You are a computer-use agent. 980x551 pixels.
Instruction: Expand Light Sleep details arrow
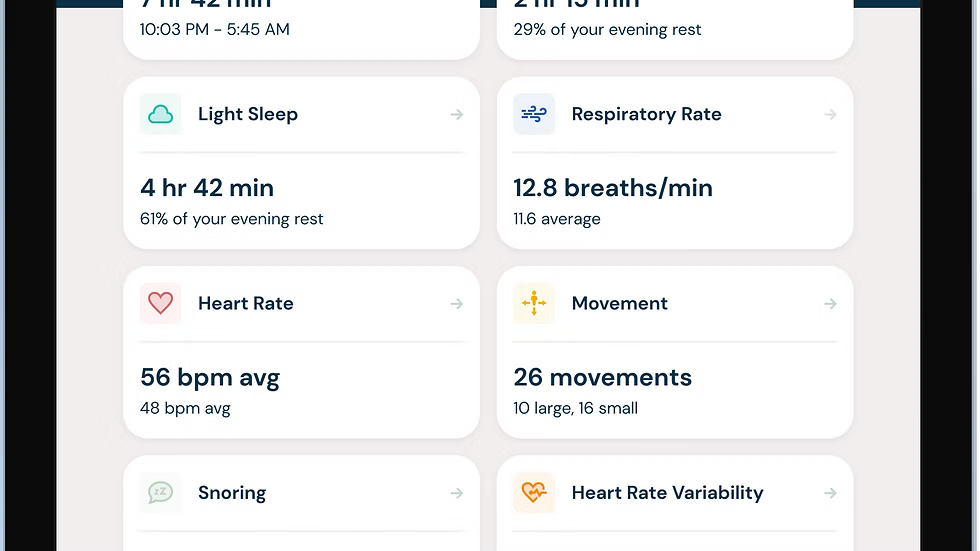[x=457, y=115]
